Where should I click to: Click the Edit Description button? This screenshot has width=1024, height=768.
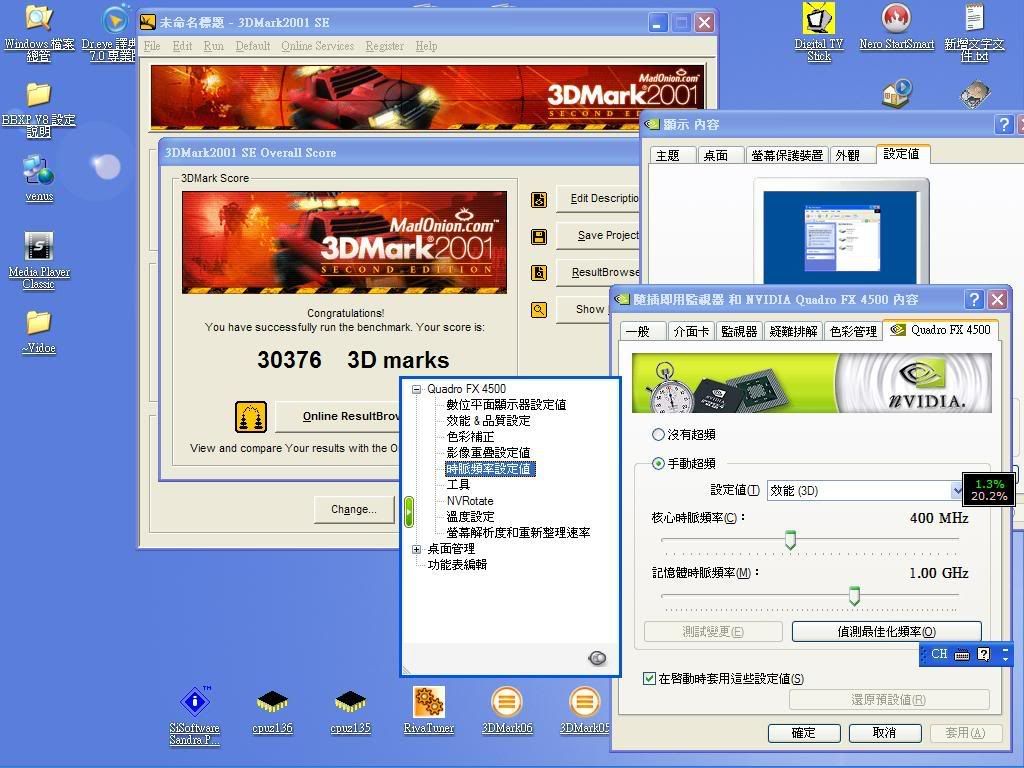tap(598, 199)
